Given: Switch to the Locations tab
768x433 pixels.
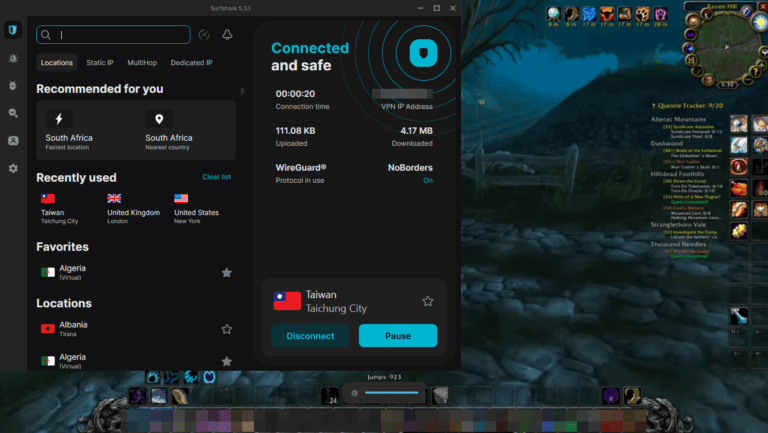Looking at the screenshot, I should click(x=57, y=63).
